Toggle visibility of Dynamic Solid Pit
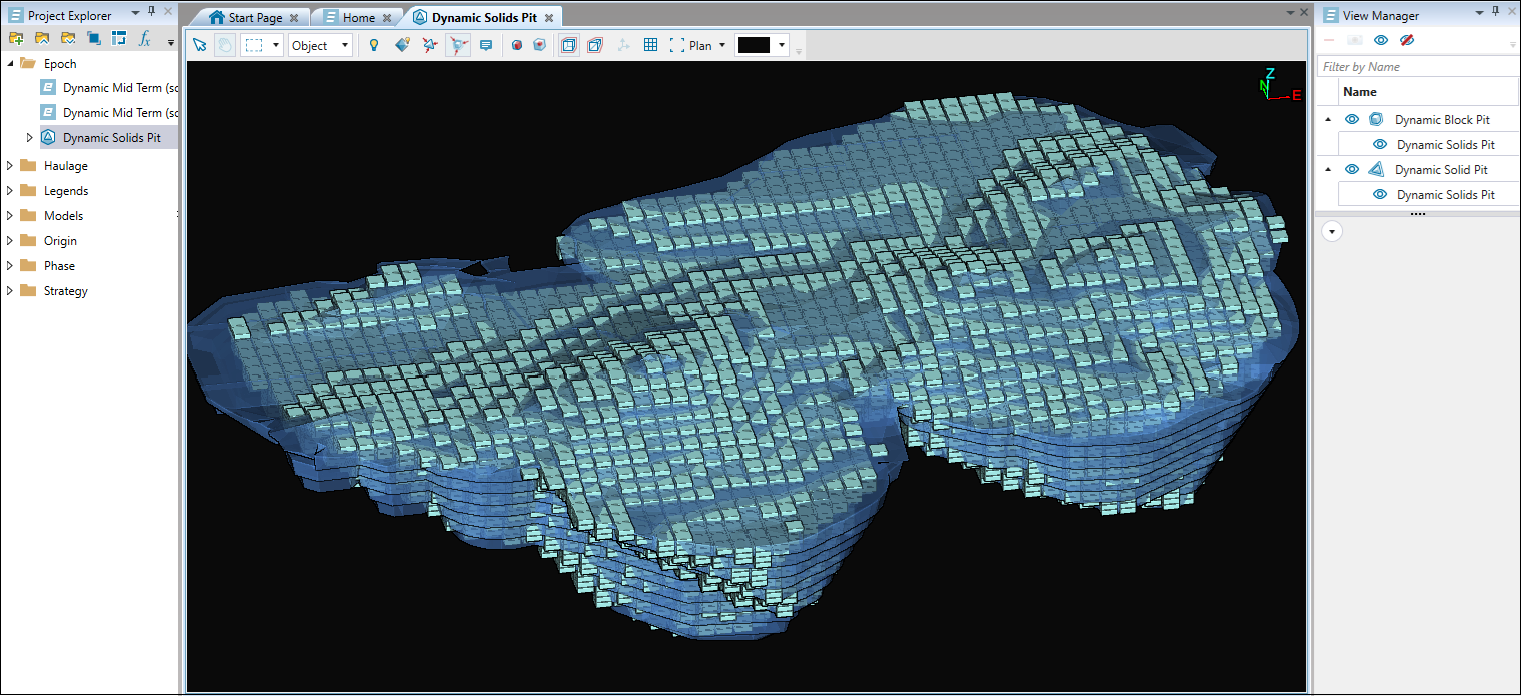This screenshot has height=696, width=1521. tap(1352, 170)
